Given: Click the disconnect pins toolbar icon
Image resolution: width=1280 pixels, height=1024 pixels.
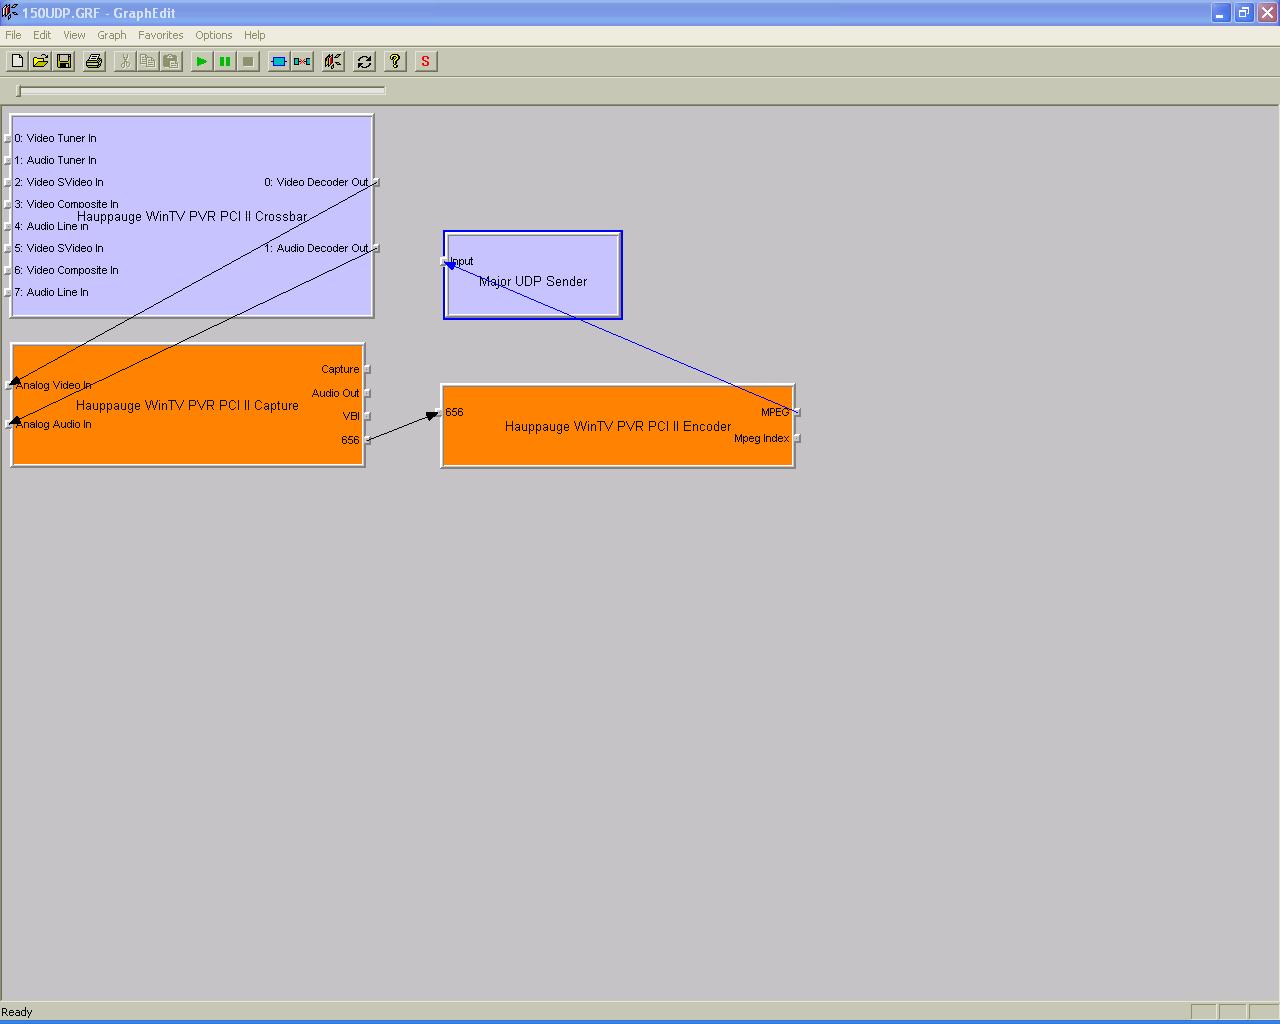Looking at the screenshot, I should (302, 61).
